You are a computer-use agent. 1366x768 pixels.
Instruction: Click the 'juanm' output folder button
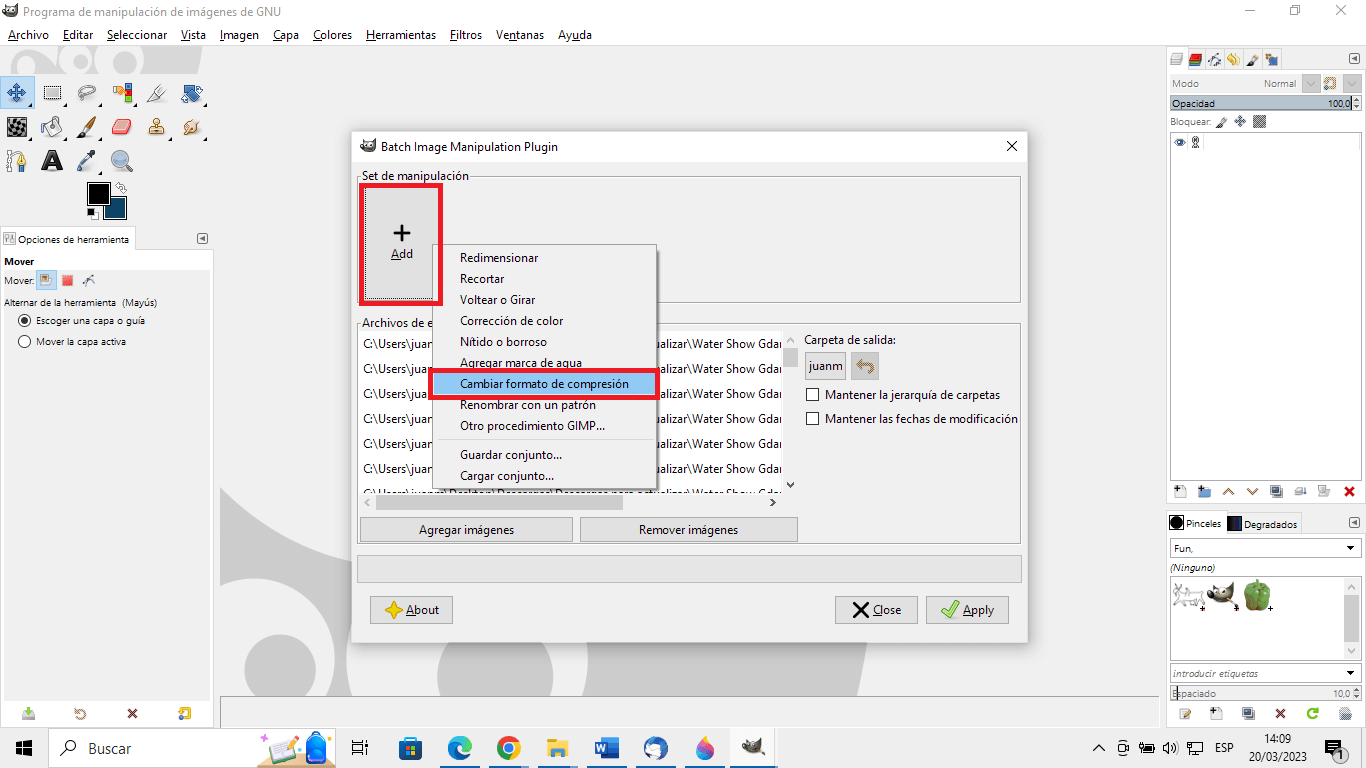pyautogui.click(x=825, y=366)
